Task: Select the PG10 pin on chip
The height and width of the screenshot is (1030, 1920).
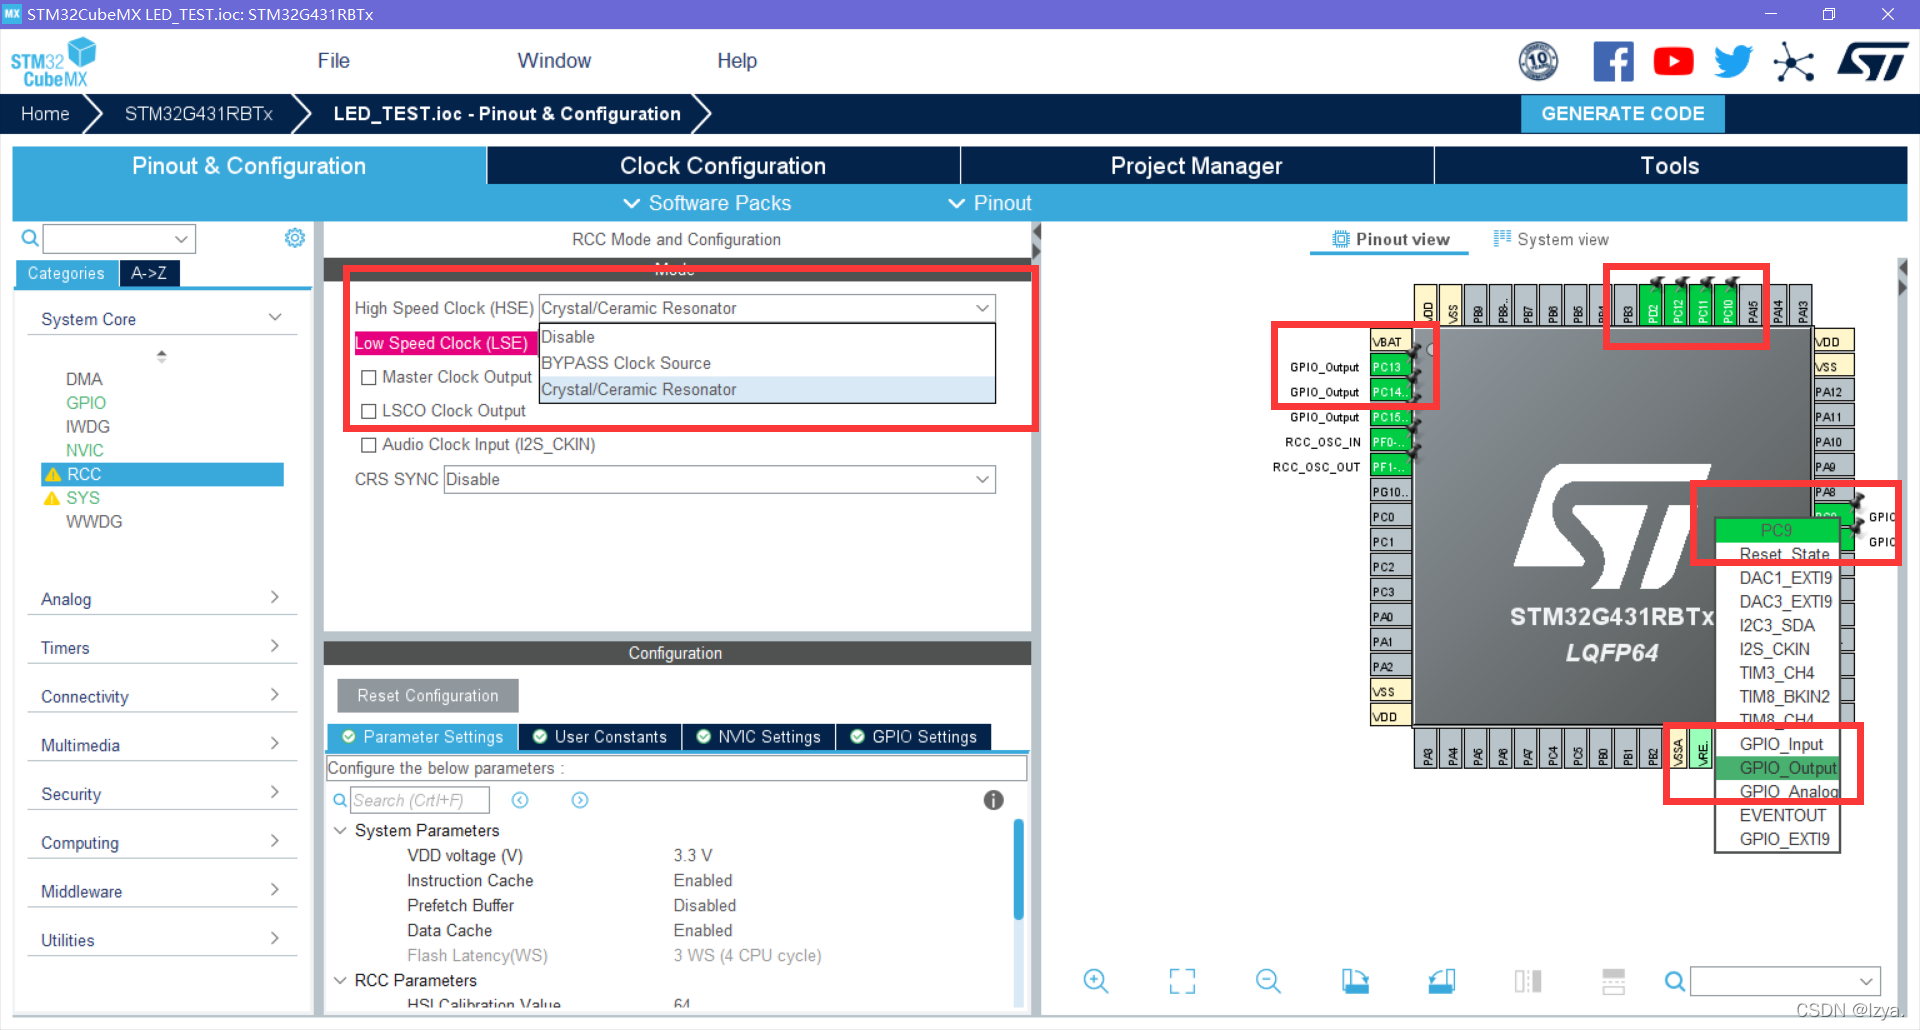Action: (1390, 492)
